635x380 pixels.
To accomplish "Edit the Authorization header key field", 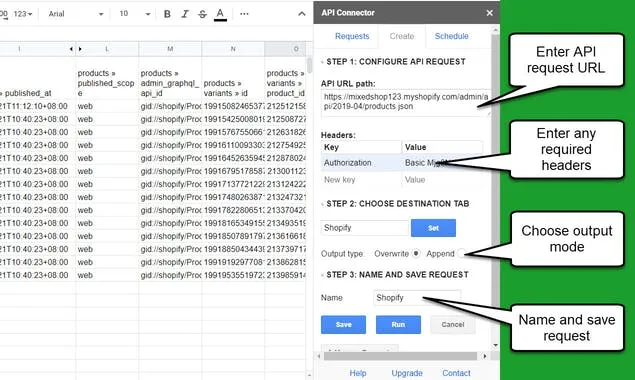I will (x=362, y=163).
